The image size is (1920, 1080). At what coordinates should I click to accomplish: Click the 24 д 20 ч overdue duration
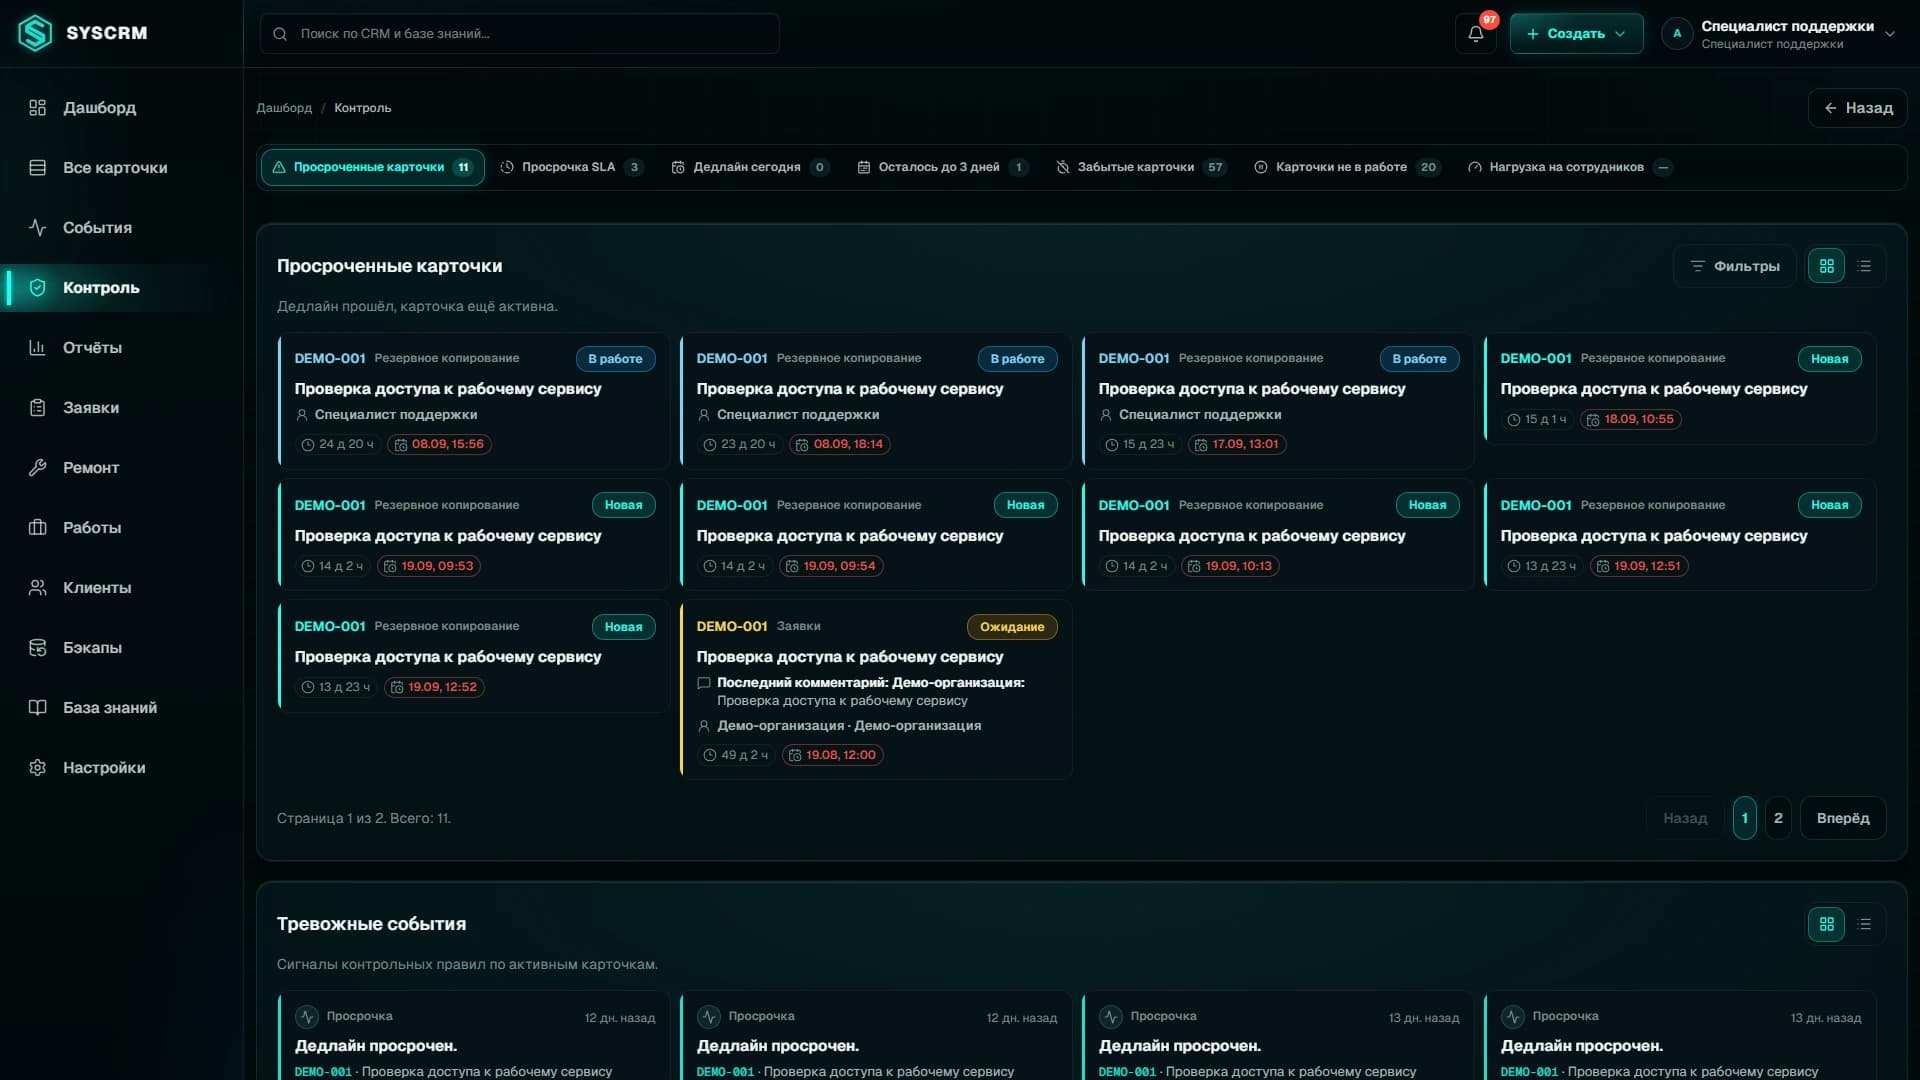tap(337, 444)
